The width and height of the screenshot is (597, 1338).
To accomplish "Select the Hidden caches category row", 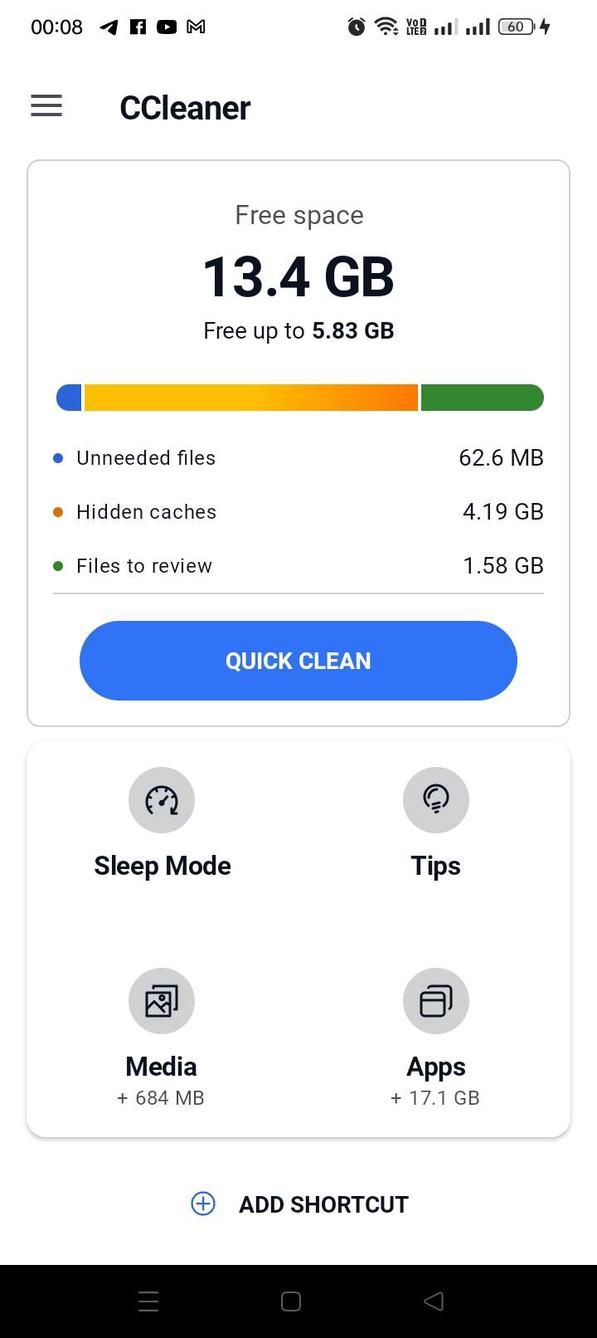I will (x=298, y=512).
